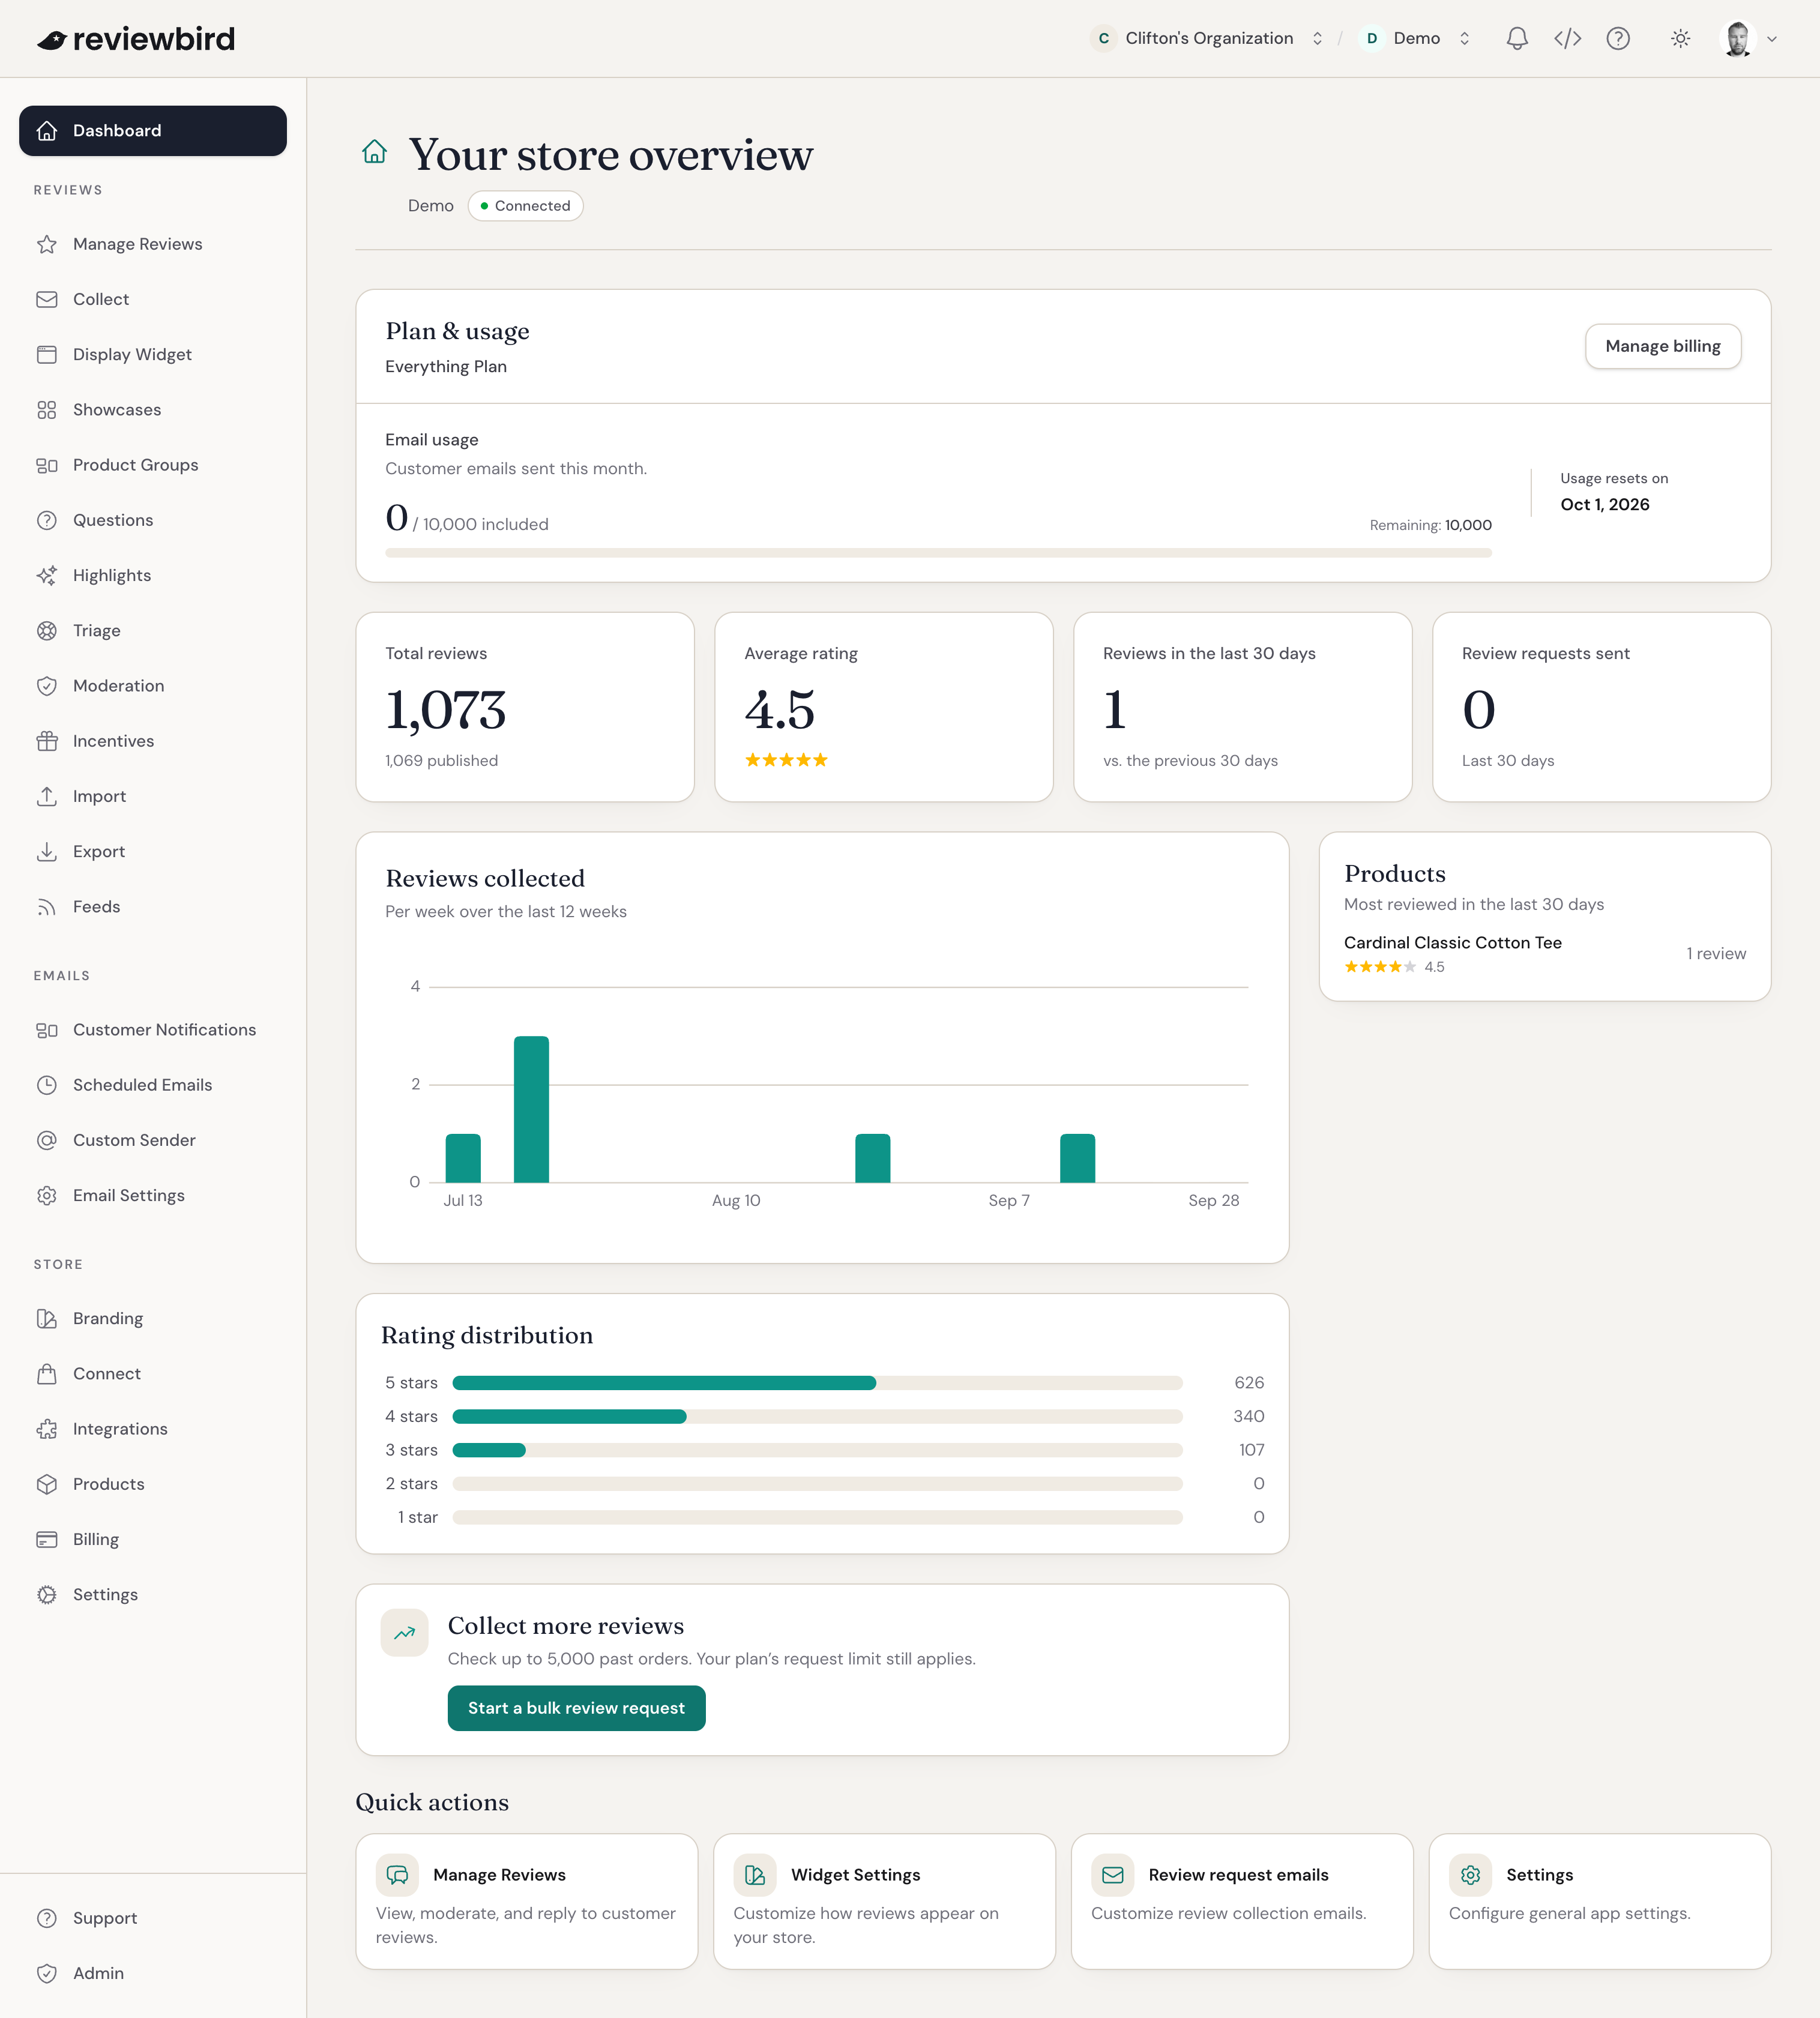This screenshot has height=2018, width=1820.
Task: Open Feeds in the sidebar
Action: 153,907
